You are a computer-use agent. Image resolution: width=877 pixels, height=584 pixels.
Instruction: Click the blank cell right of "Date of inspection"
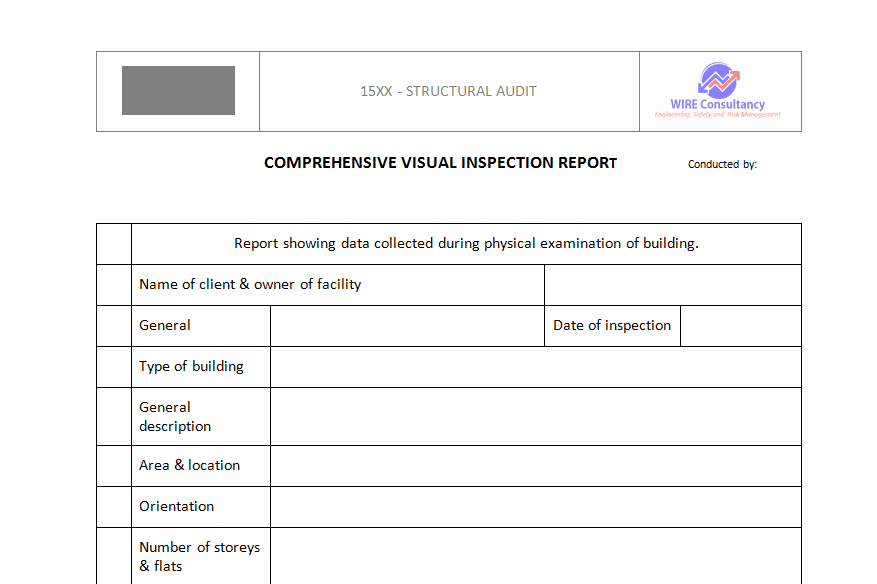(740, 325)
